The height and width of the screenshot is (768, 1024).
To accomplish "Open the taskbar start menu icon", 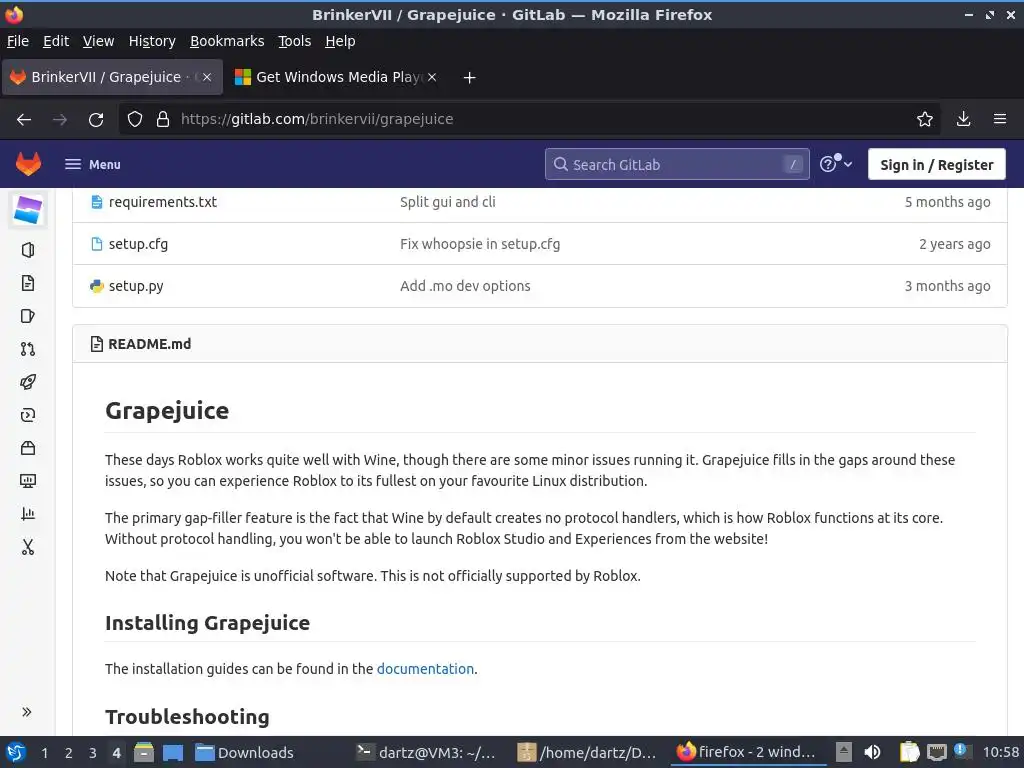I will coord(16,752).
